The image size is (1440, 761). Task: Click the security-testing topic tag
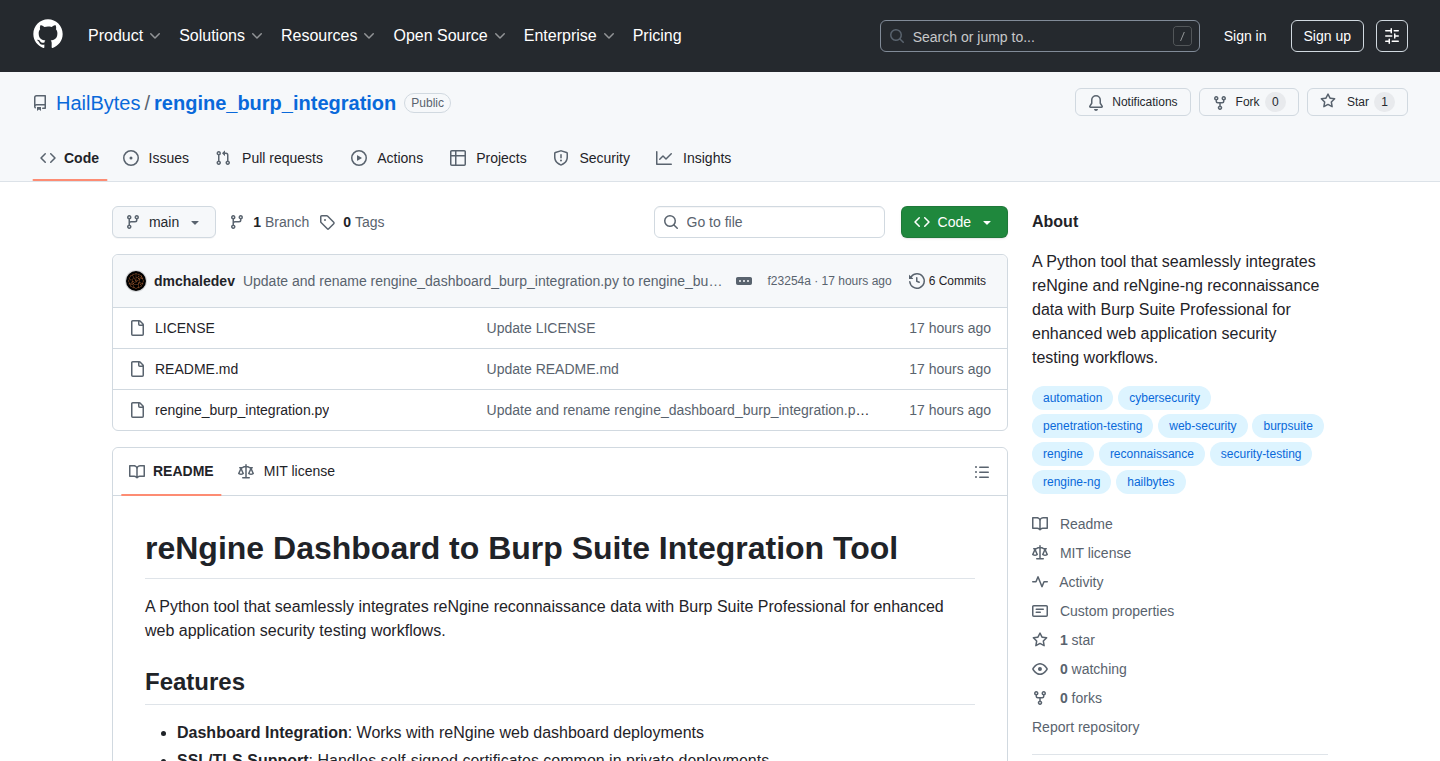point(1261,454)
